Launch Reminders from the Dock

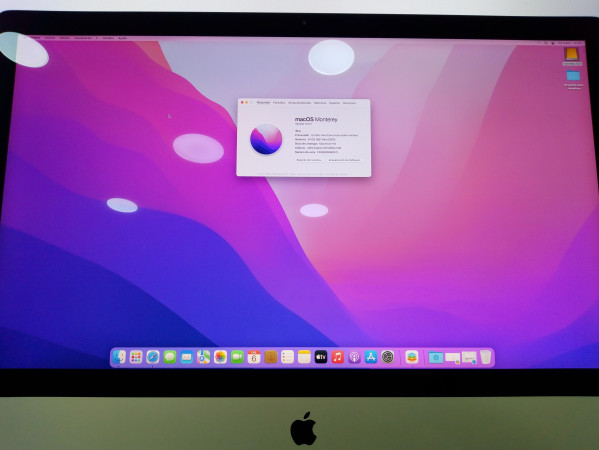pyautogui.click(x=287, y=357)
